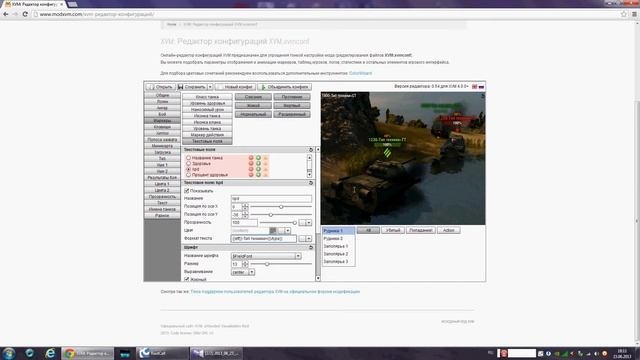Reset the Текстовые поля list section icon
Viewport: 640px width, 360px height.
click(311, 150)
